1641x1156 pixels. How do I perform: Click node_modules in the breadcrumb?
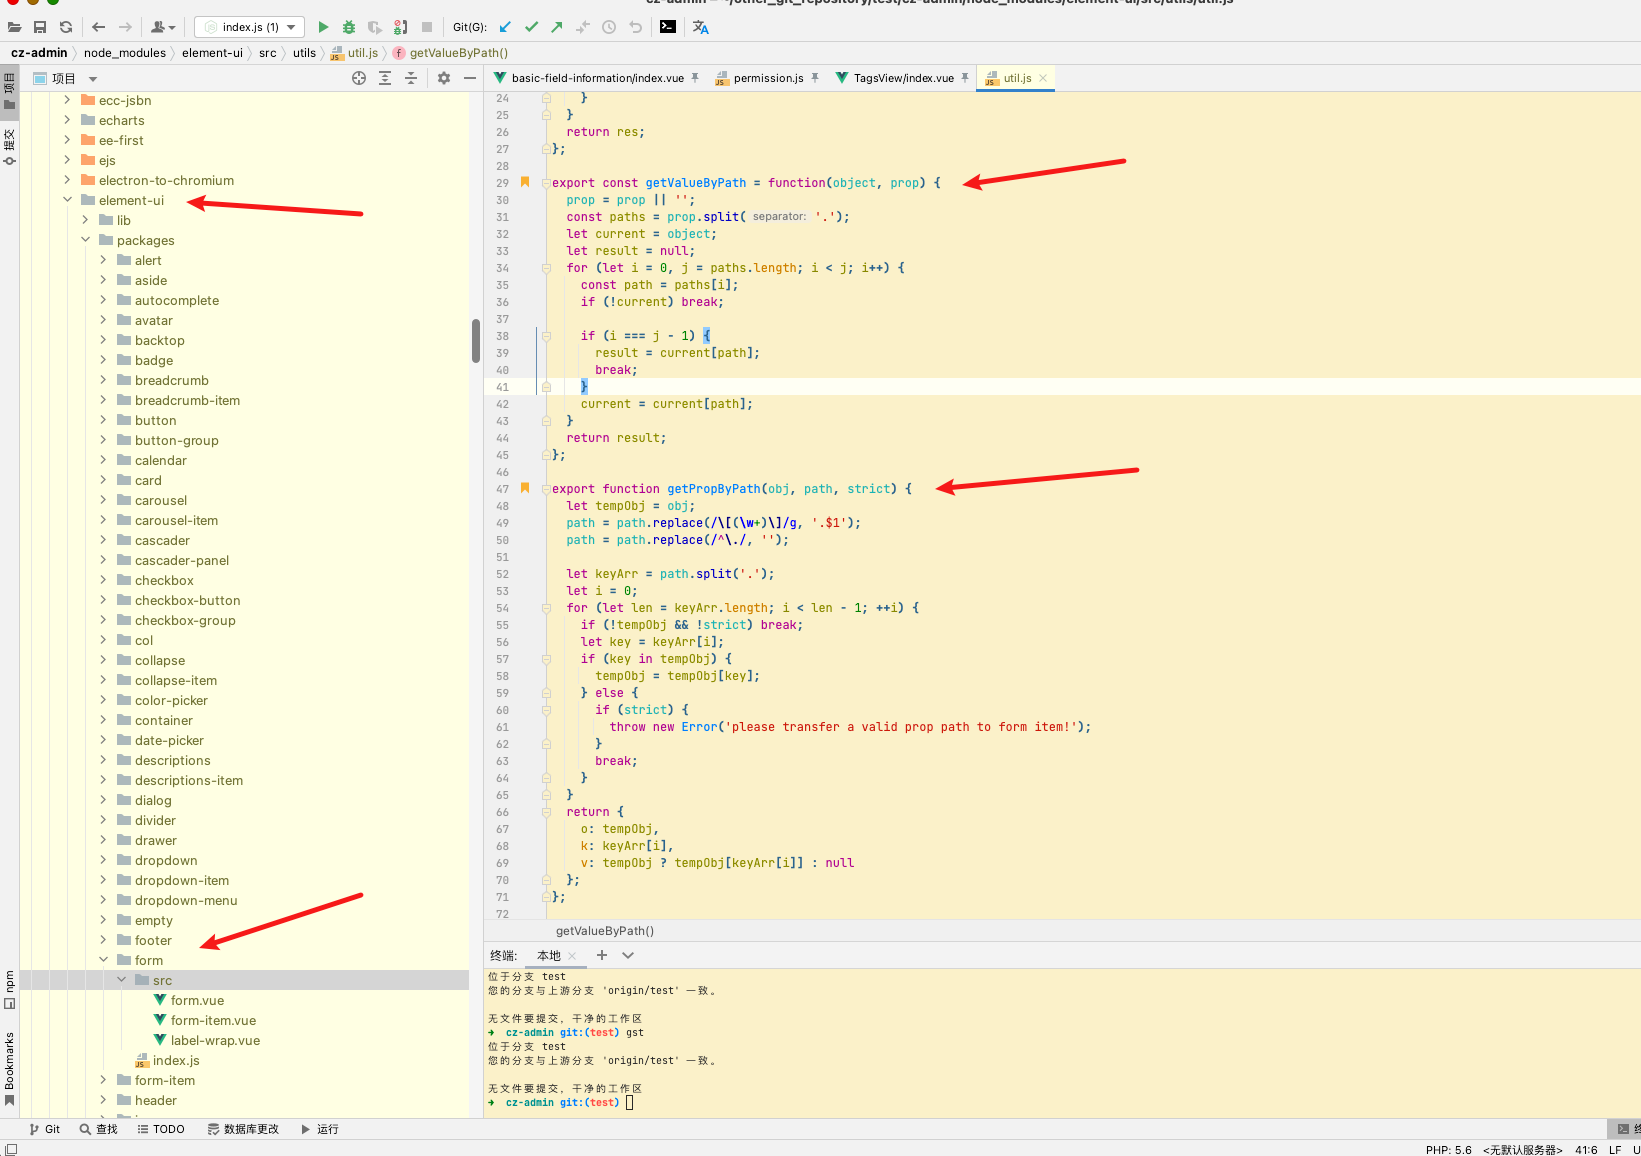coord(125,53)
